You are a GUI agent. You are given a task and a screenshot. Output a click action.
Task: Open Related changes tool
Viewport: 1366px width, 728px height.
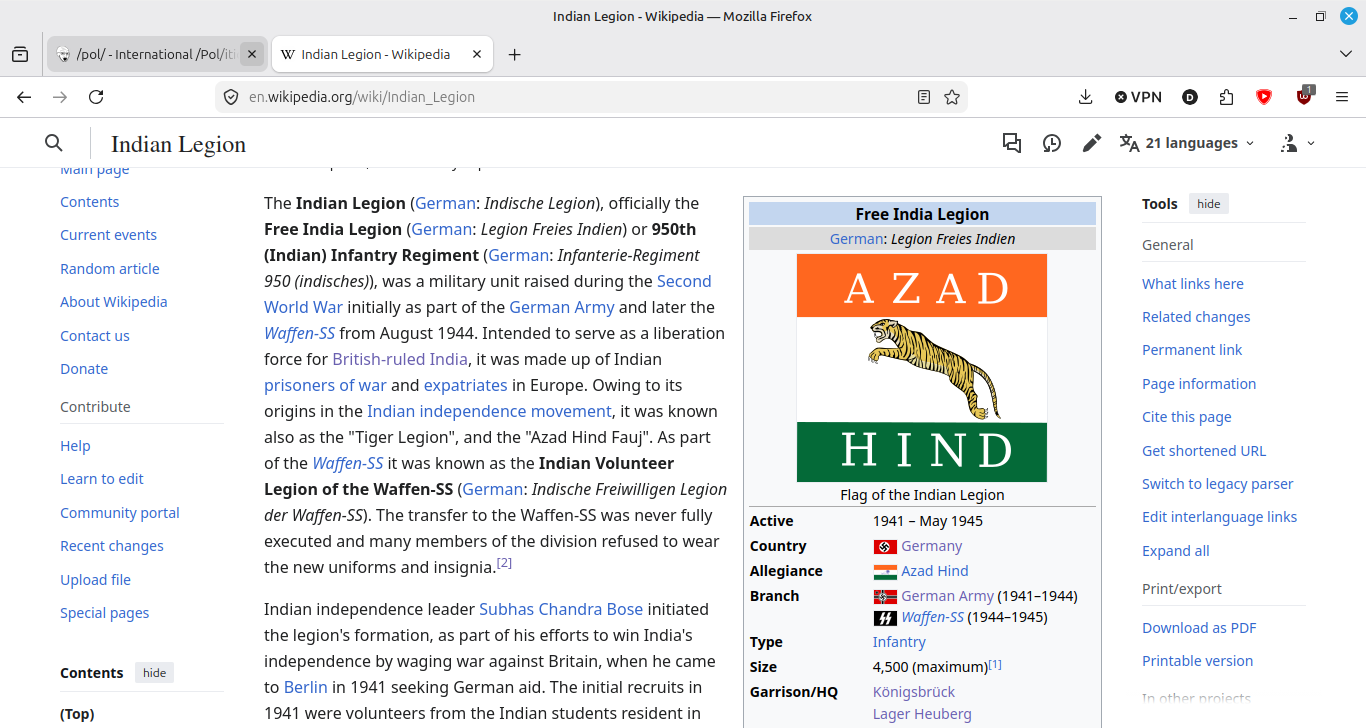(x=1196, y=317)
